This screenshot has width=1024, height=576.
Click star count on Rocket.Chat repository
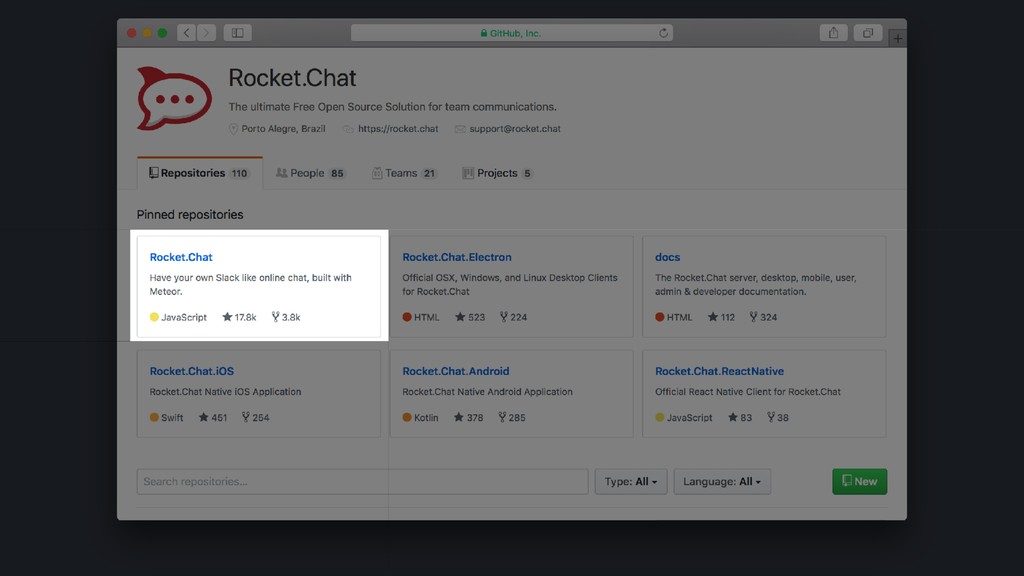239,317
